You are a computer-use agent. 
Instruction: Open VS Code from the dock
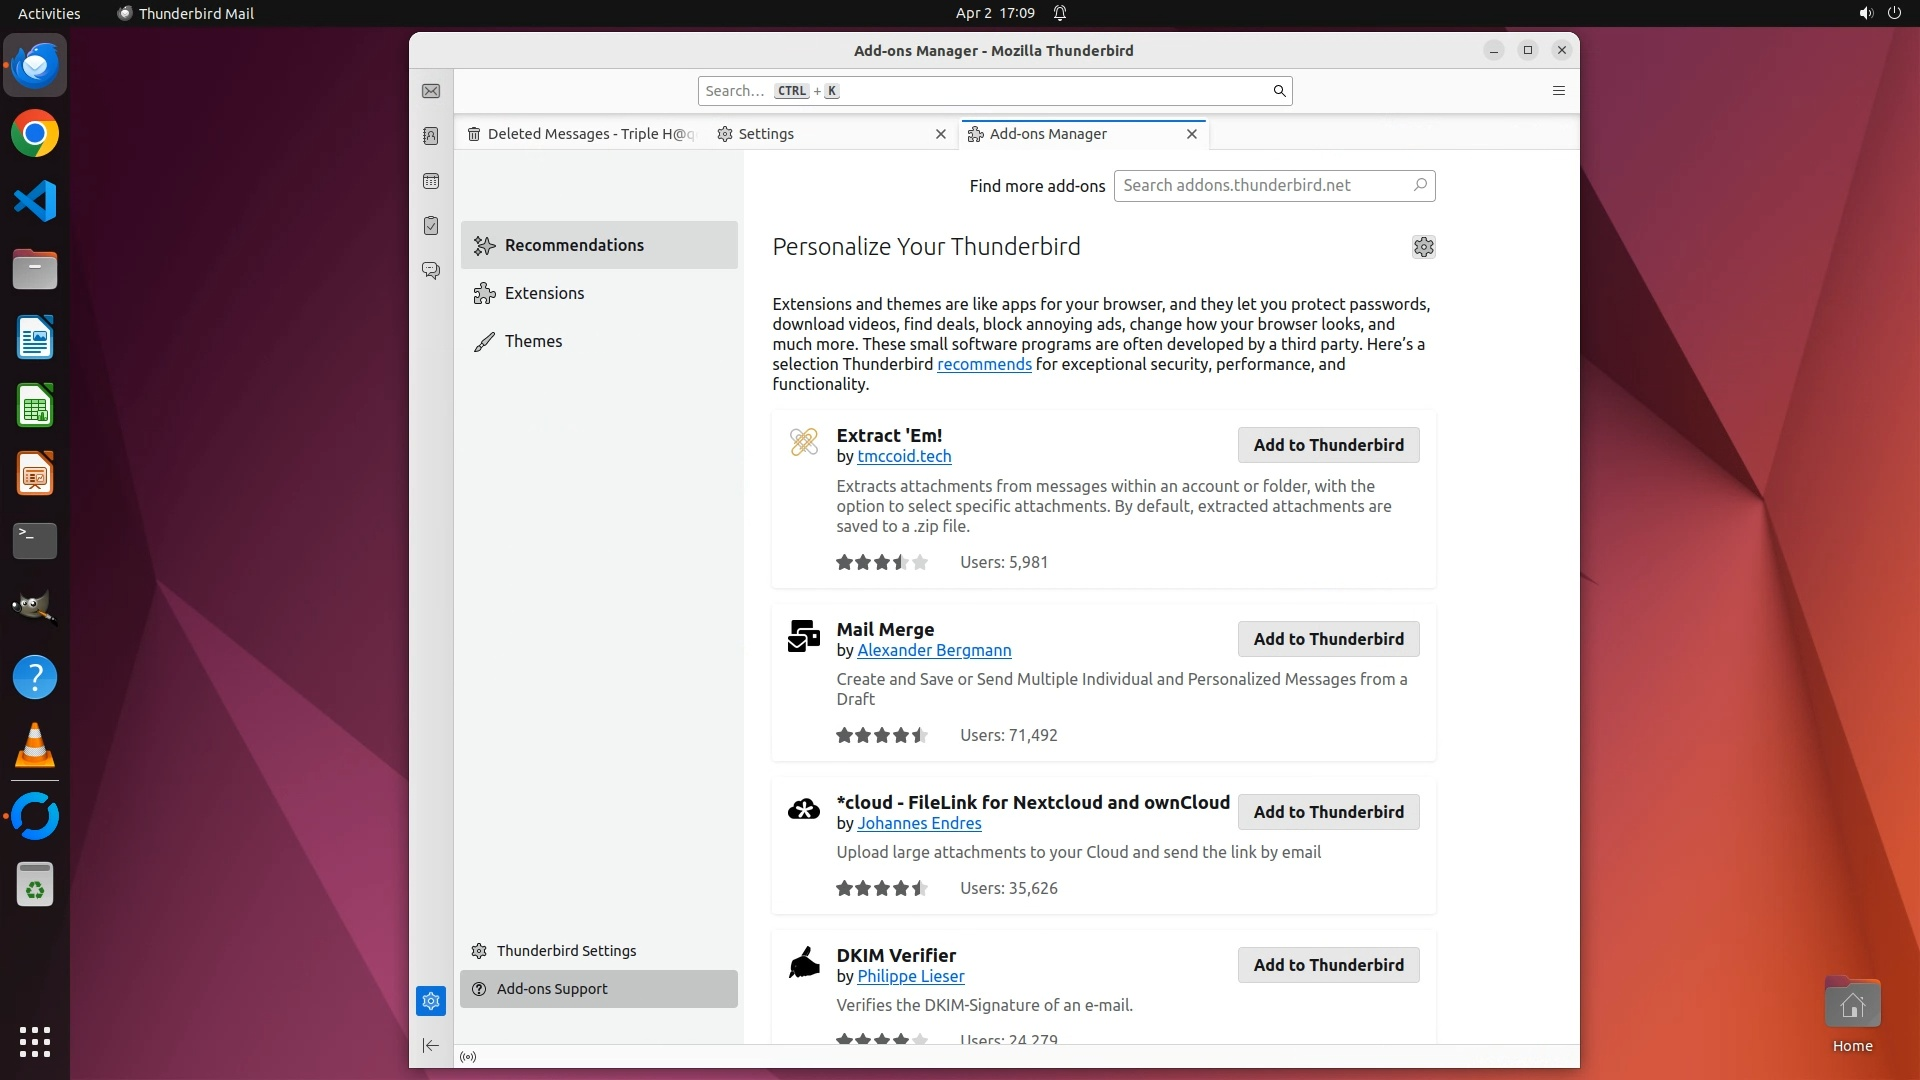(35, 201)
